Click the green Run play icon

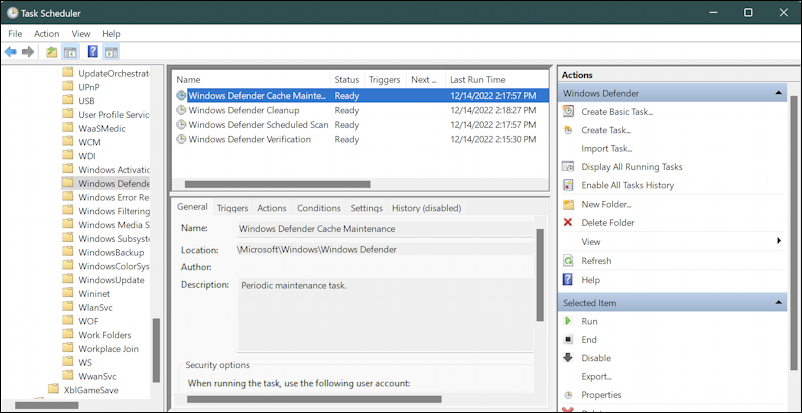[568, 321]
